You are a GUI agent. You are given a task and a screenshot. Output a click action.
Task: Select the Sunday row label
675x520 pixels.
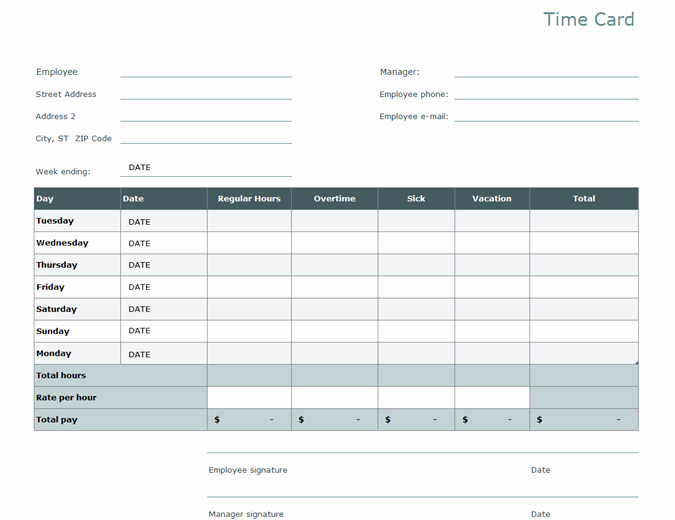click(77, 331)
